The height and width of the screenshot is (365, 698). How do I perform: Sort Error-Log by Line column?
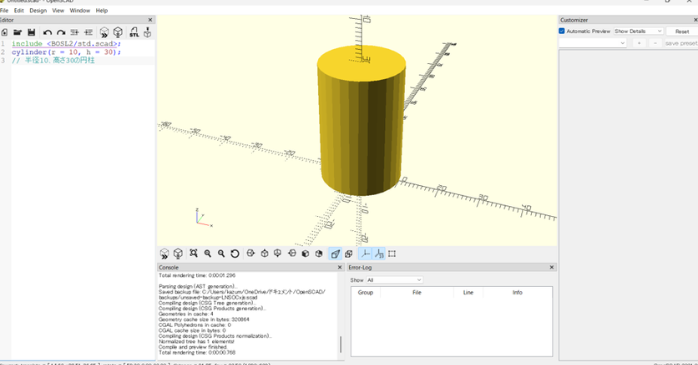(468, 292)
